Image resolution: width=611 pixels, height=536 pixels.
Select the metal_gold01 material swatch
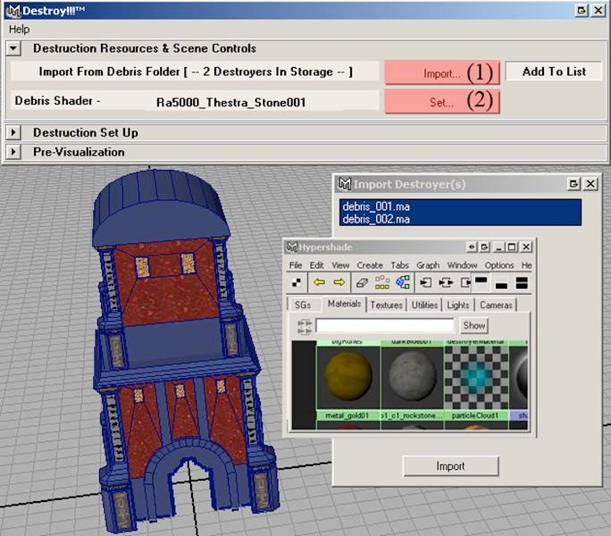click(348, 375)
